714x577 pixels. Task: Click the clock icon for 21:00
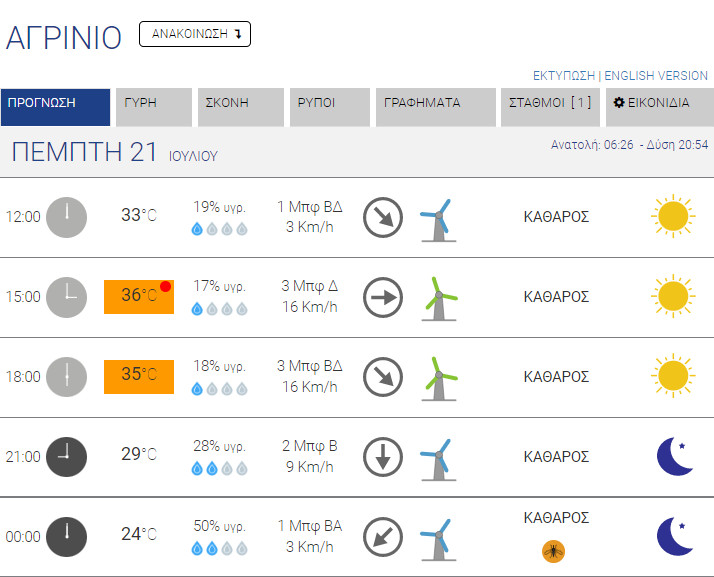[67, 456]
